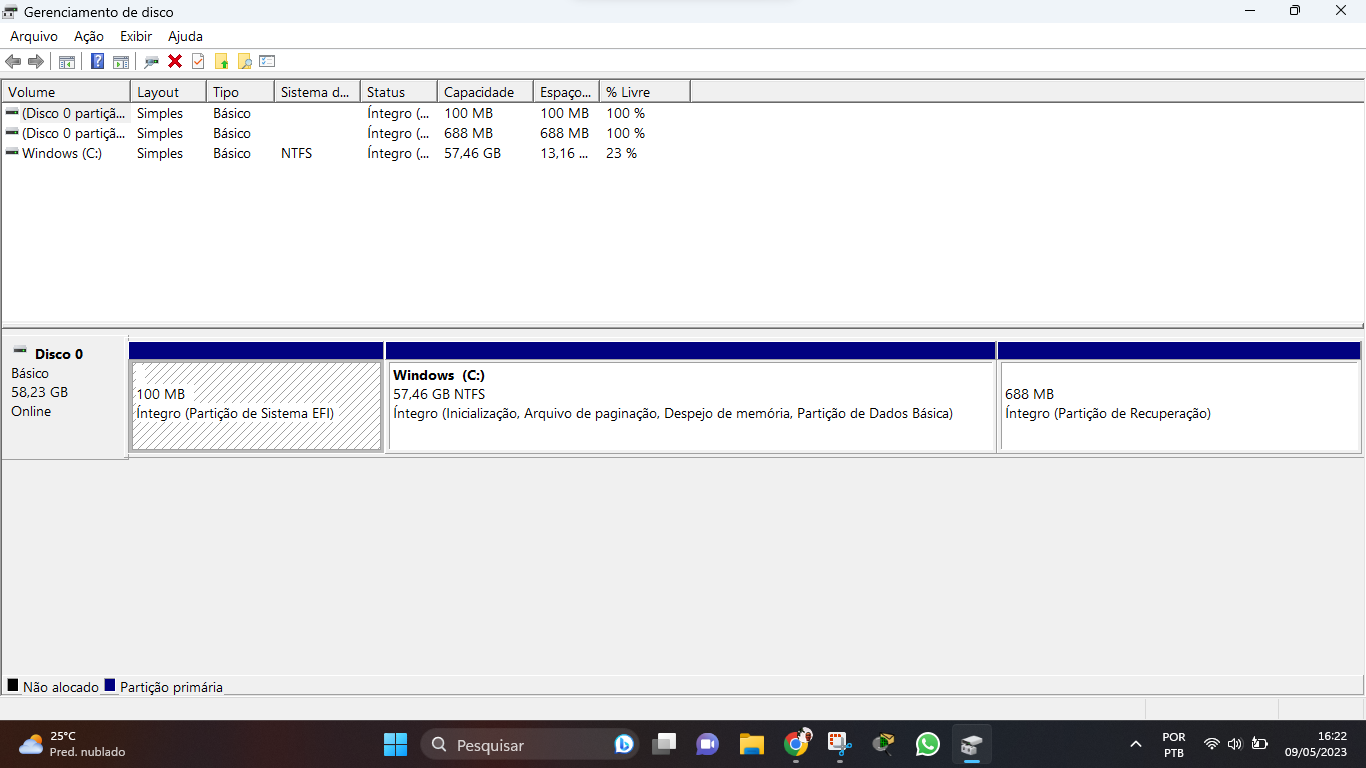Click the disk connect icon in toolbar

(x=151, y=62)
